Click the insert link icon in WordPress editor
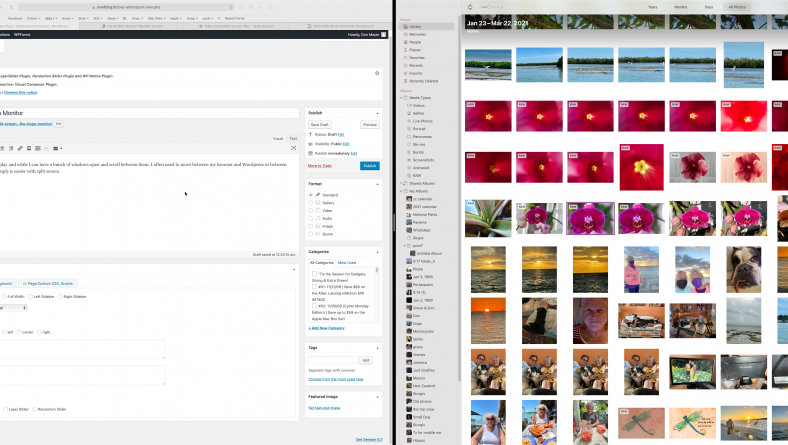 click(20, 148)
